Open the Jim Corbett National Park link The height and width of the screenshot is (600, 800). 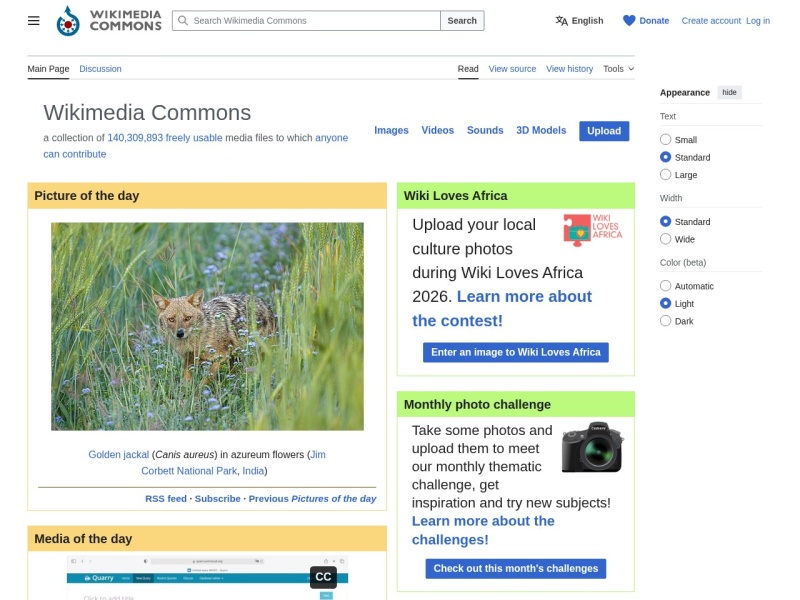(x=189, y=471)
